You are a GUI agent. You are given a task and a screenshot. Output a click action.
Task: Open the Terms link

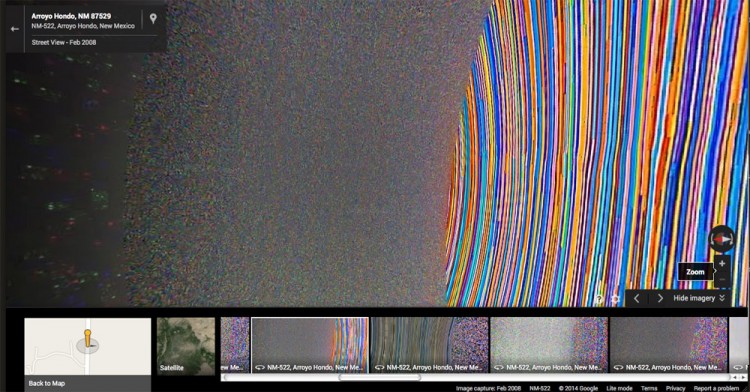point(649,388)
